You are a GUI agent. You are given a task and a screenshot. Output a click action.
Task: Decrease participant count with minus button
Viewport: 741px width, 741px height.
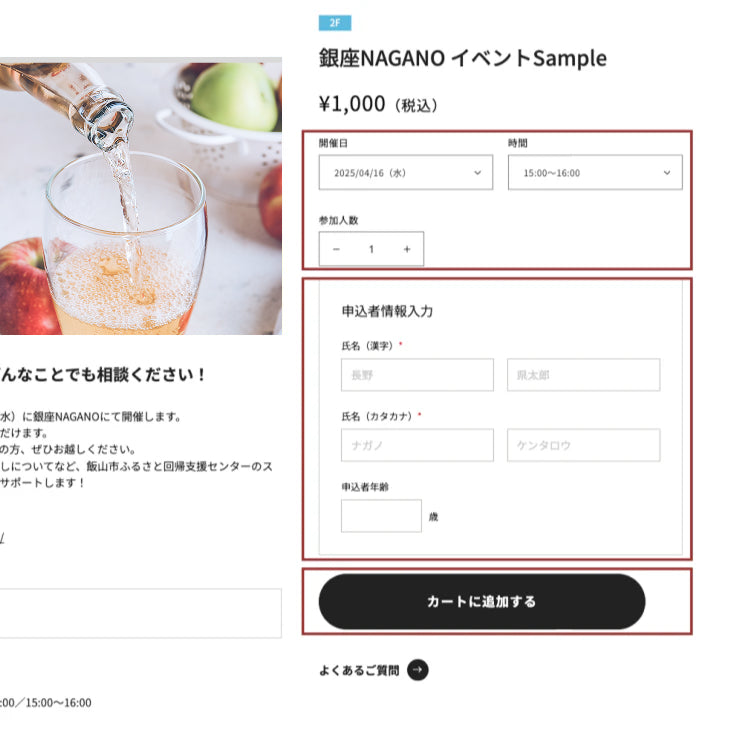pos(336,249)
